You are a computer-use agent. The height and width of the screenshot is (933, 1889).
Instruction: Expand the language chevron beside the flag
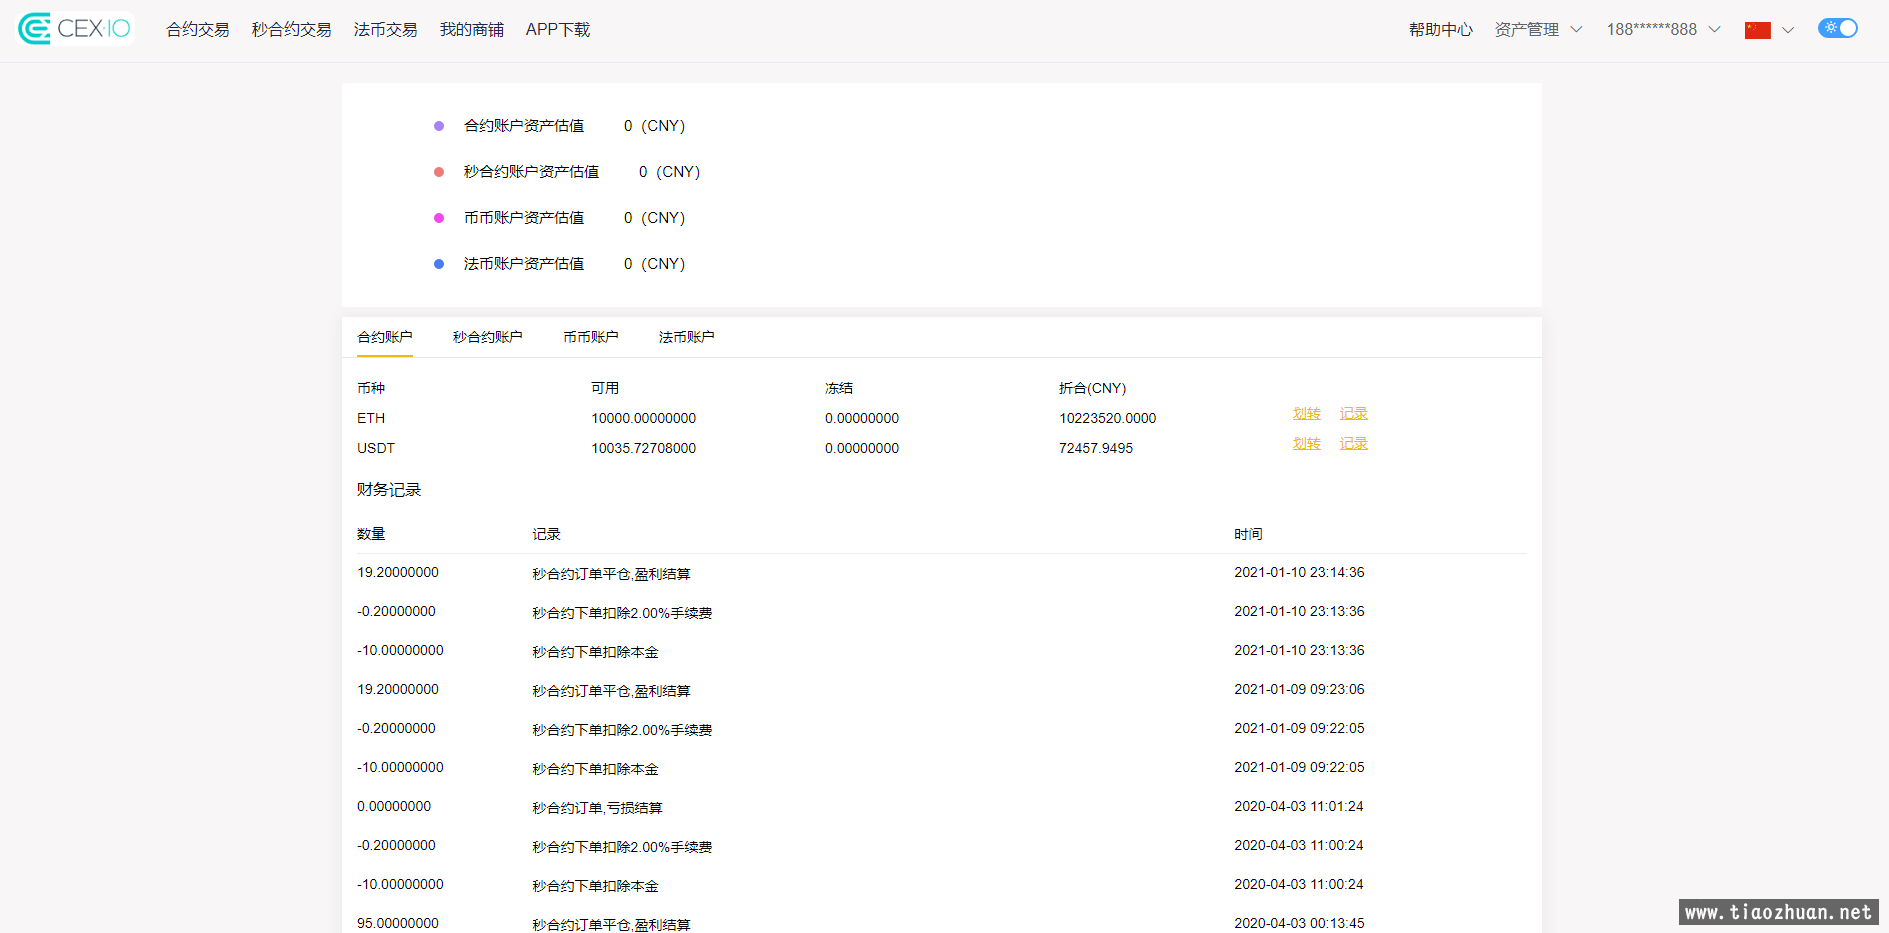pyautogui.click(x=1788, y=30)
